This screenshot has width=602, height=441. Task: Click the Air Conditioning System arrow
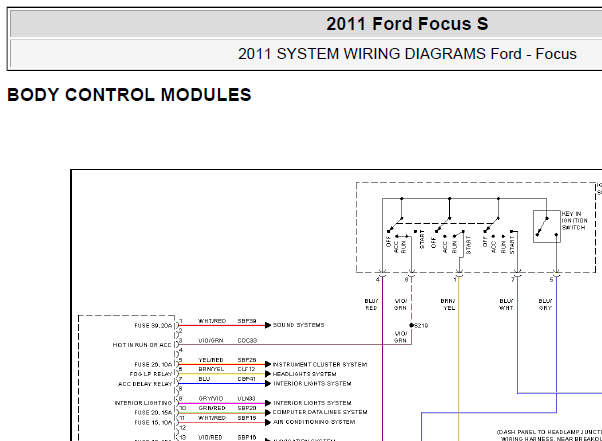pos(268,422)
